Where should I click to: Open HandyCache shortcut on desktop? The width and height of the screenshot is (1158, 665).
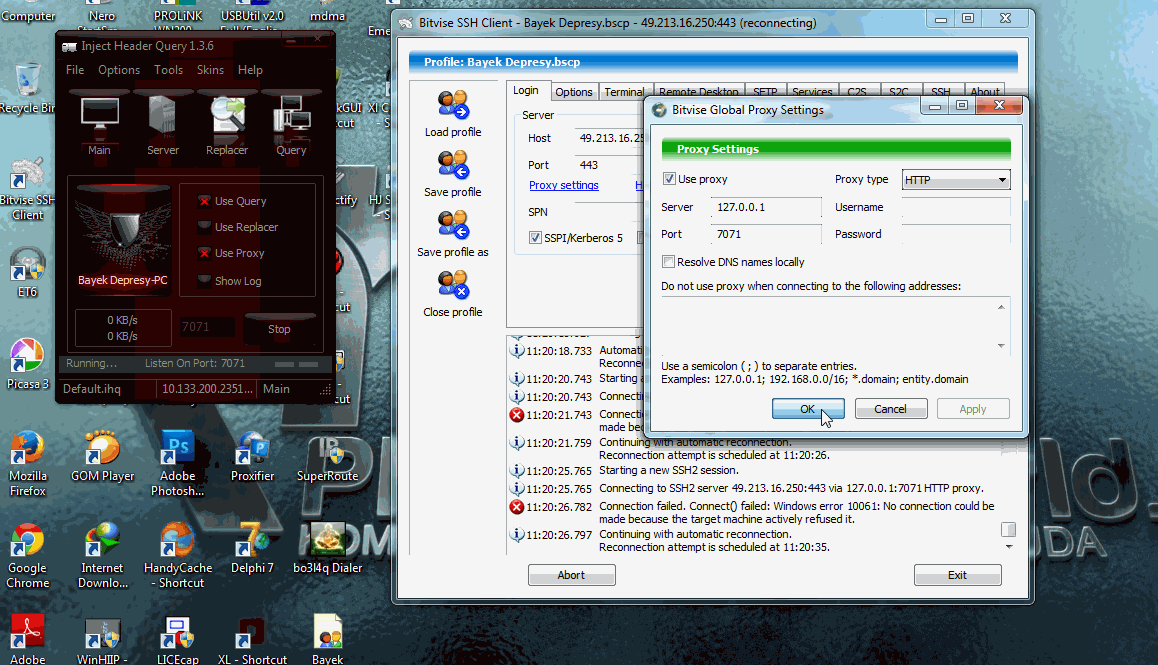tap(177, 556)
